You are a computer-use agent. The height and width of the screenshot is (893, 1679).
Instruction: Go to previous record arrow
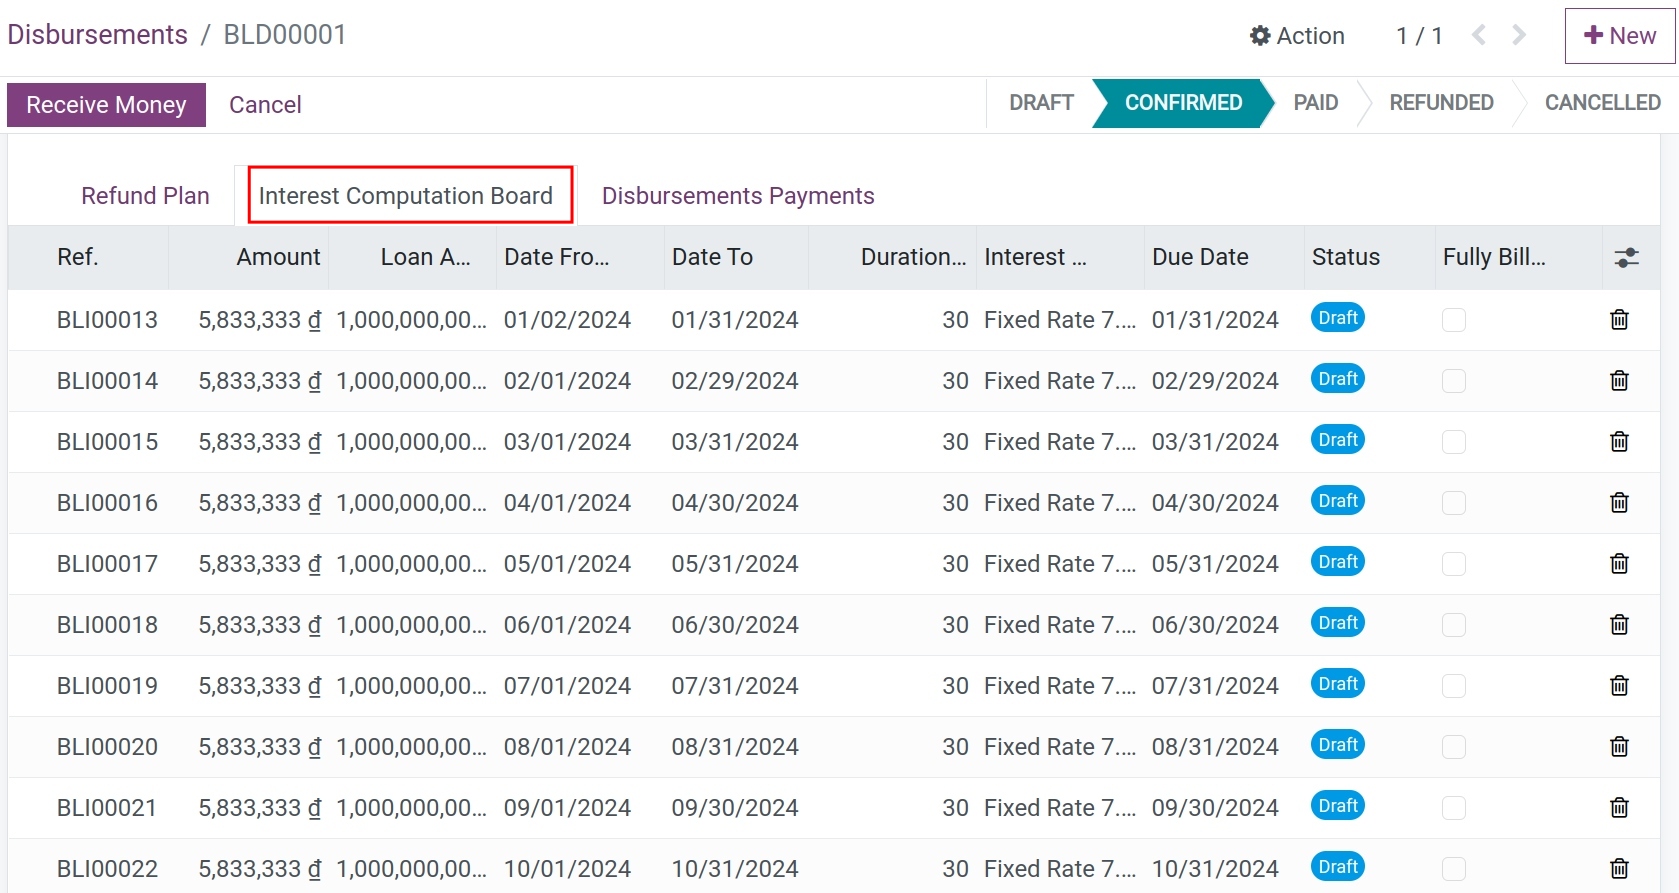click(x=1479, y=36)
